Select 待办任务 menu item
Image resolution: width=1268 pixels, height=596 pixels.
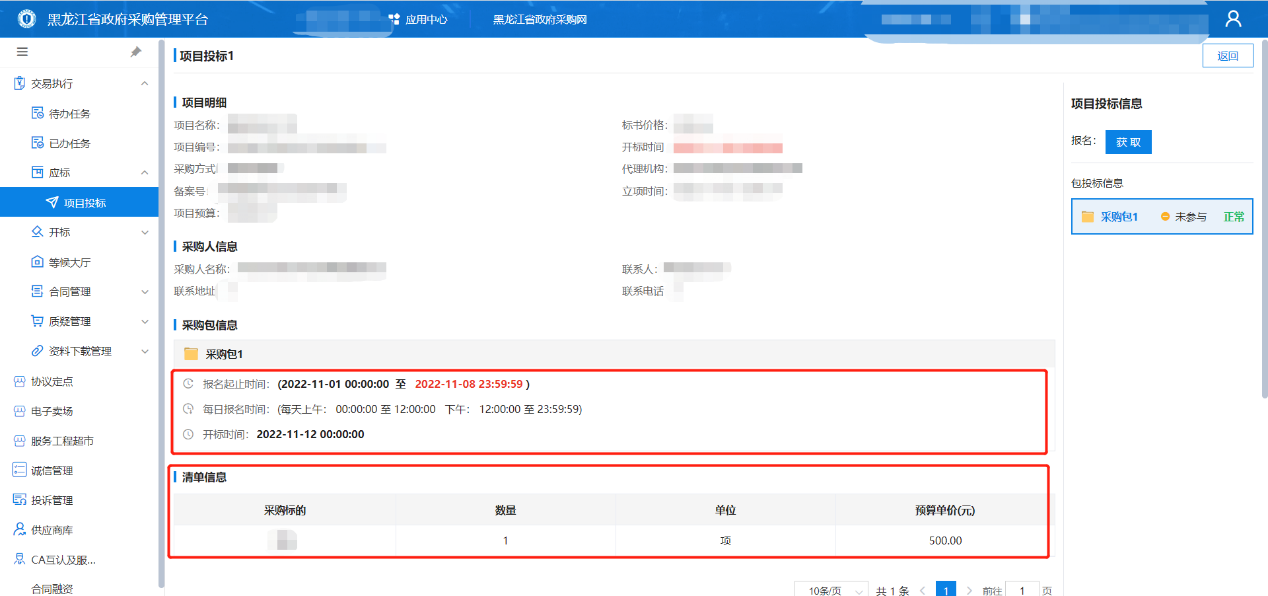pos(70,114)
